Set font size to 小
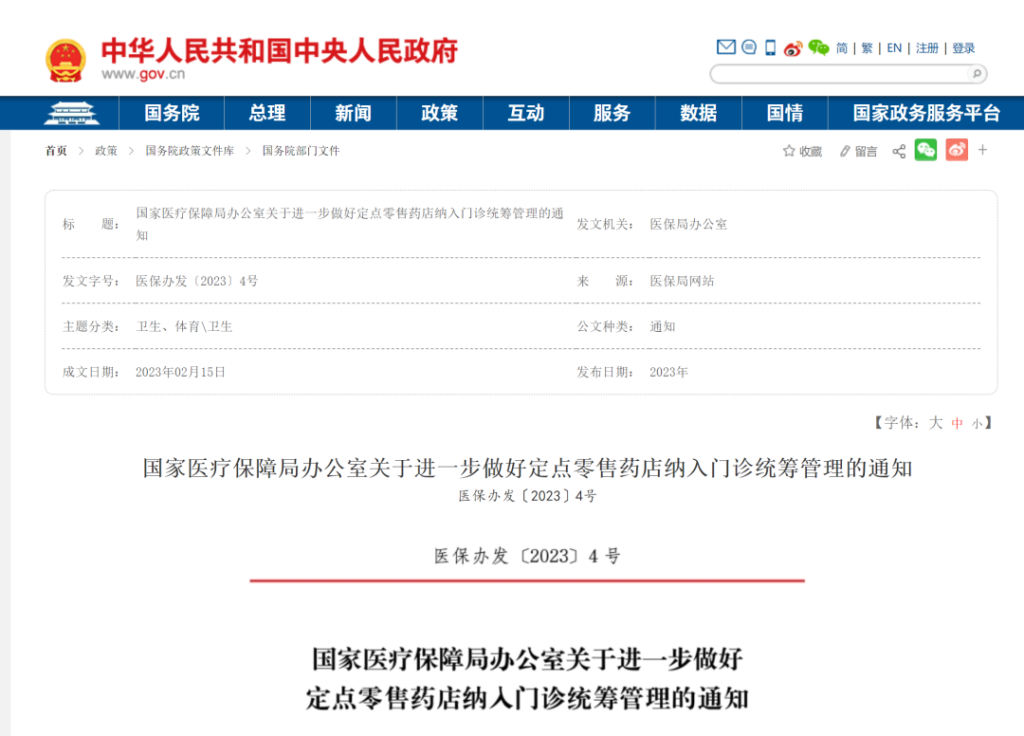This screenshot has width=1024, height=736. [x=976, y=423]
